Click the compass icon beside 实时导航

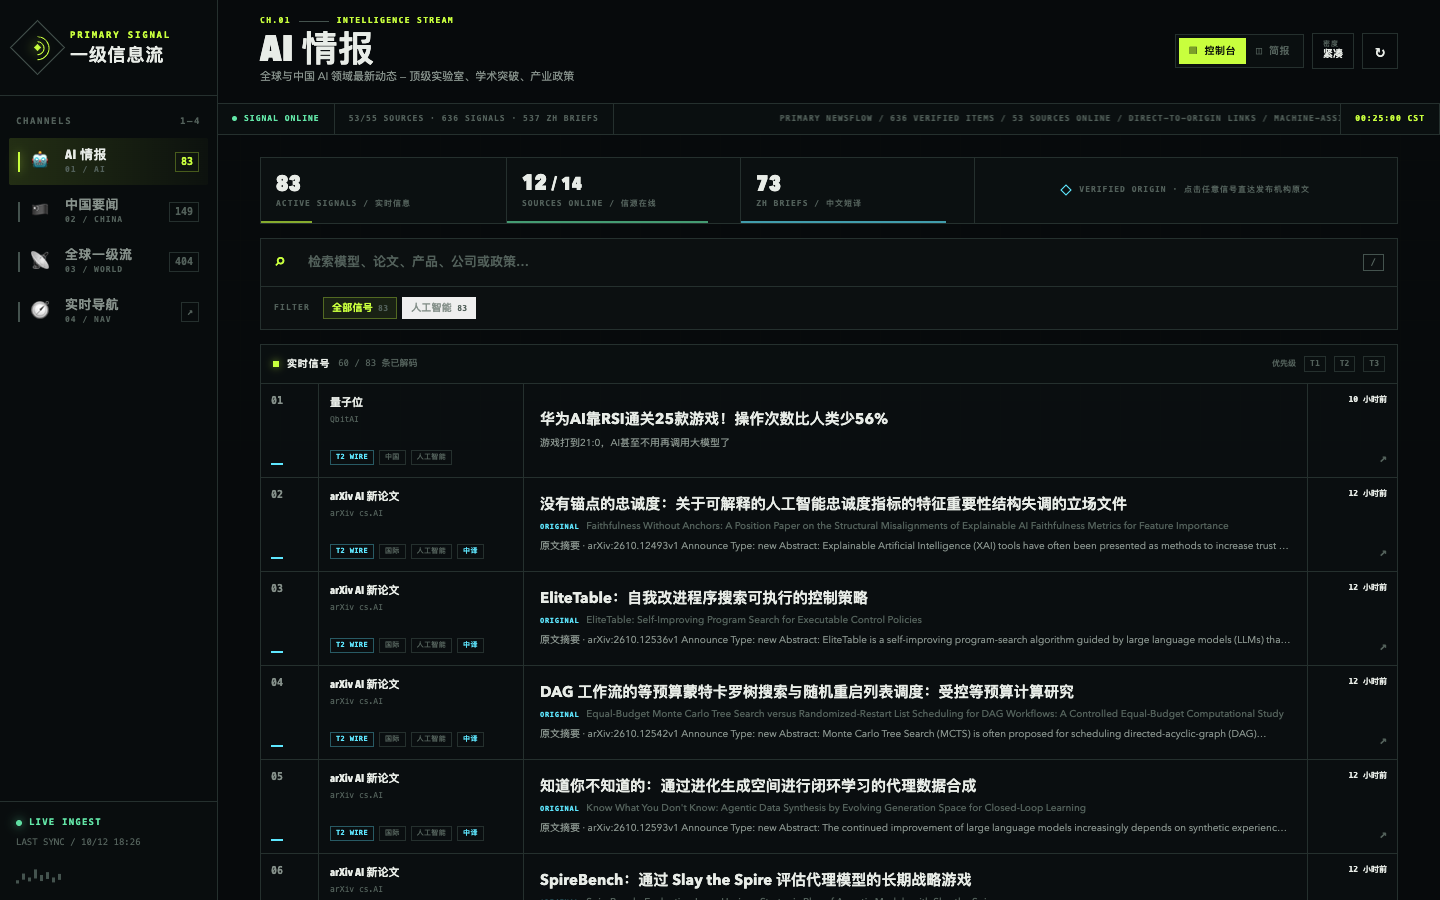click(40, 310)
